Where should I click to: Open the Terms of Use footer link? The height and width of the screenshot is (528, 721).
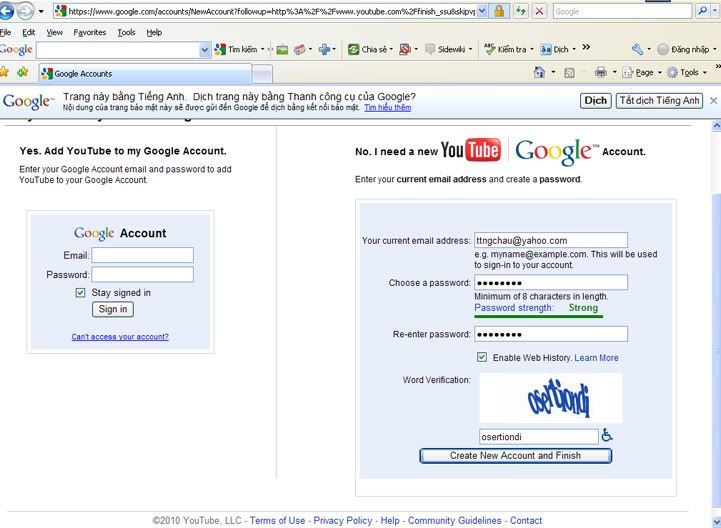coord(277,520)
